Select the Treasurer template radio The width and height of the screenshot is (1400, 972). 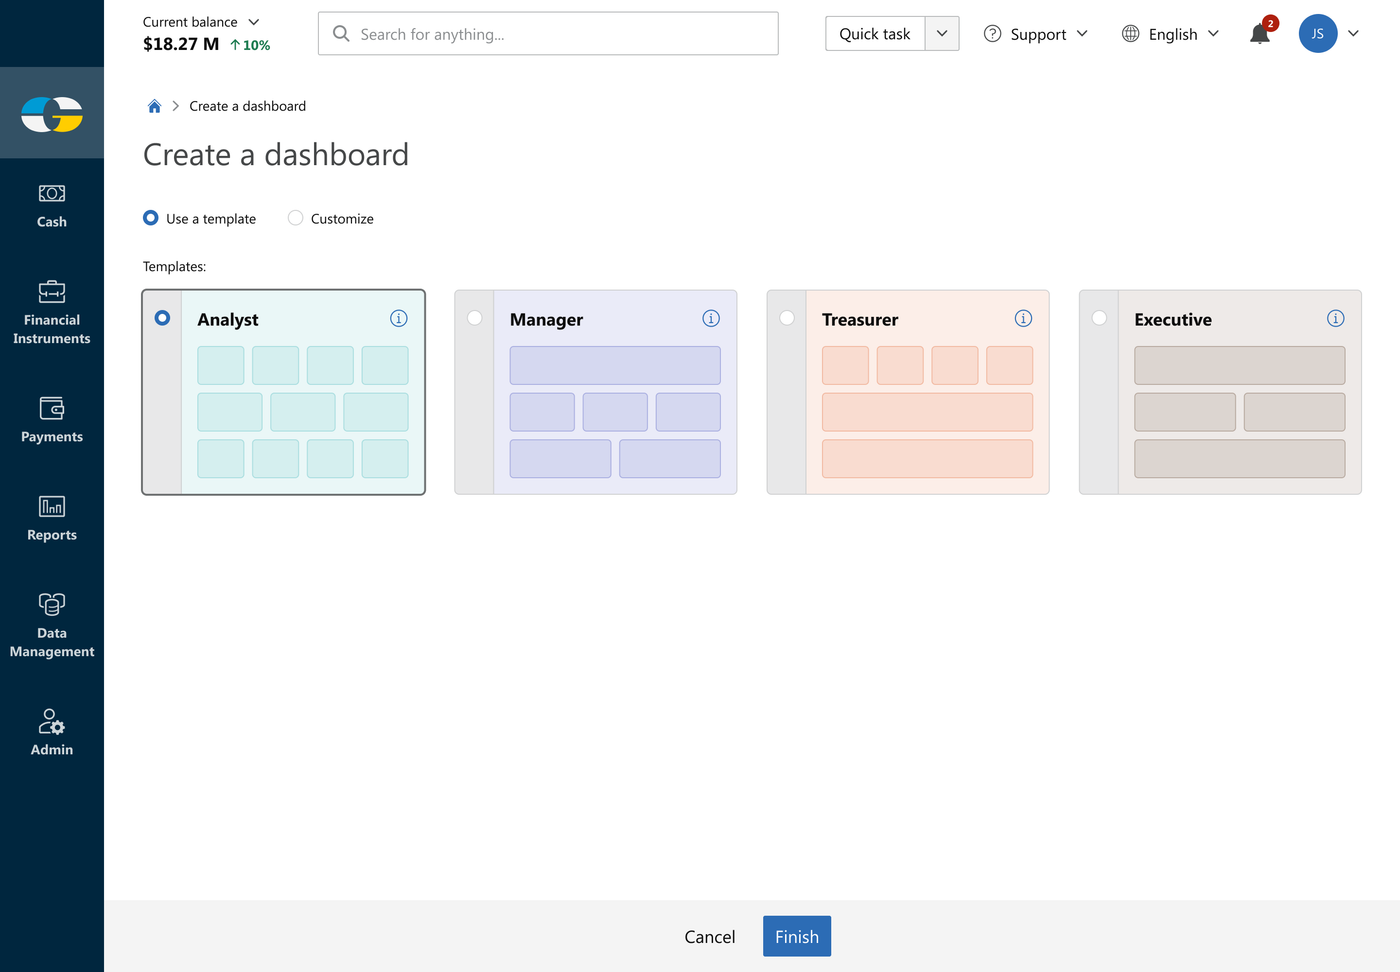[x=787, y=318]
